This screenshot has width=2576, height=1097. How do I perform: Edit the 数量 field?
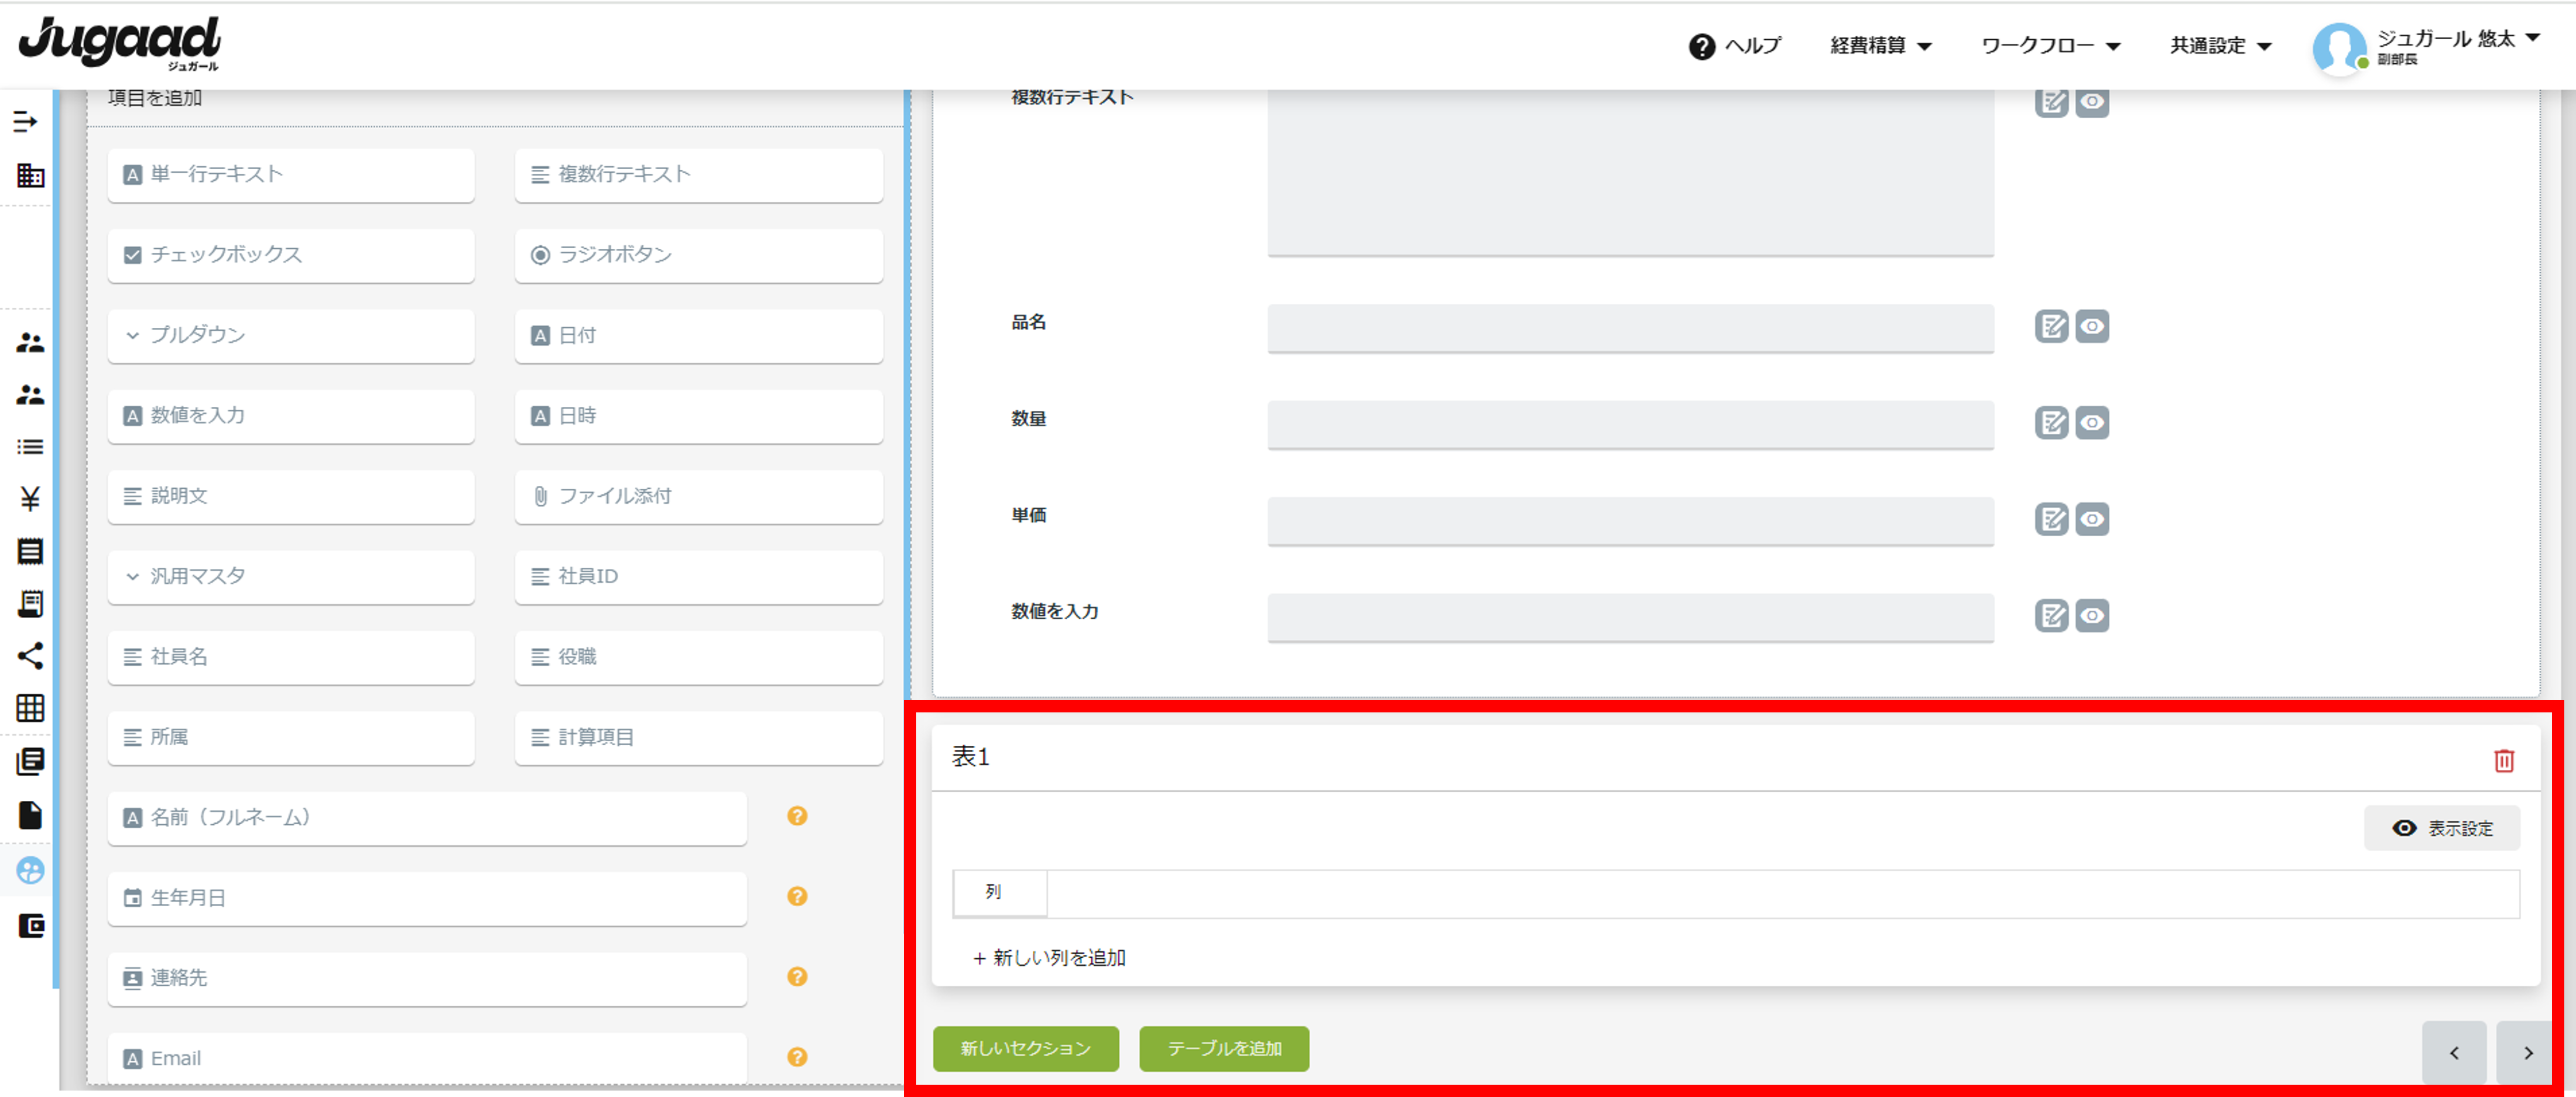2051,422
